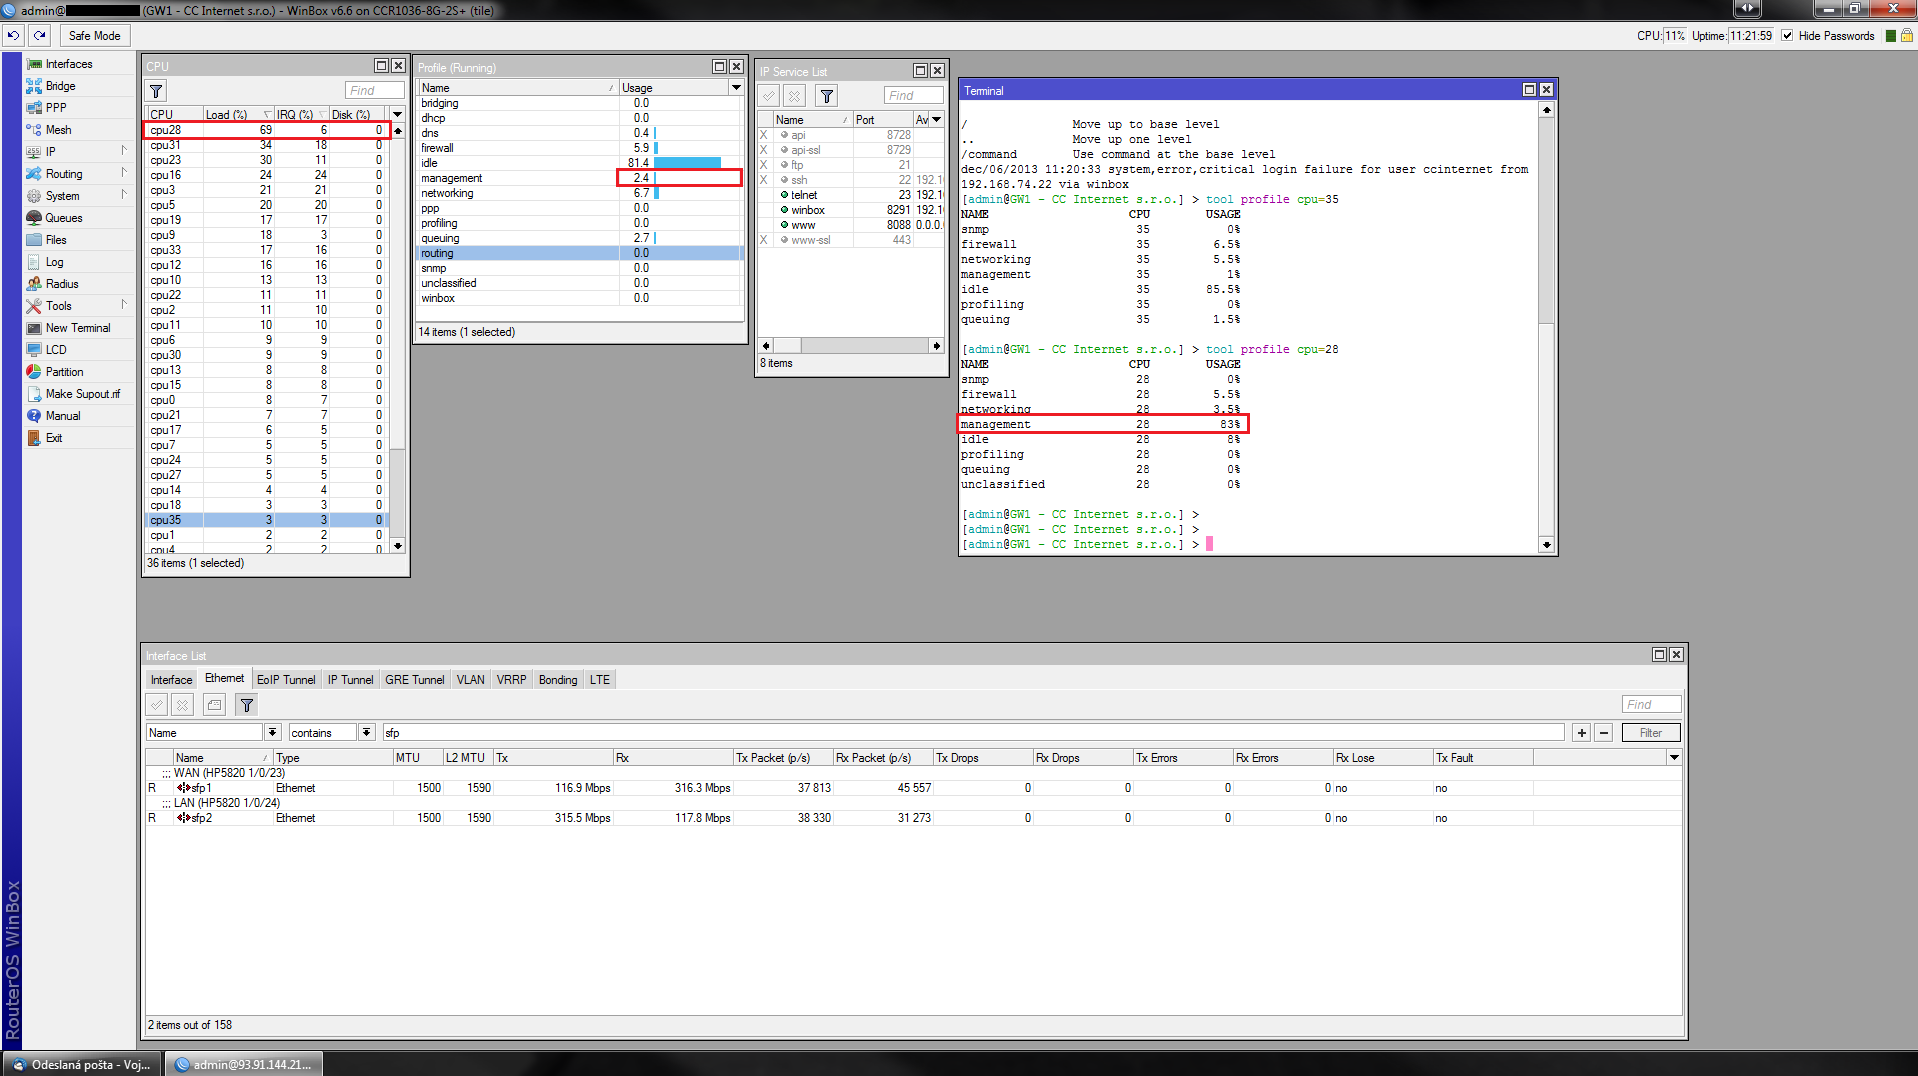The image size is (1918, 1076).
Task: Click the Undo arrow icon in toolbar
Action: click(x=13, y=35)
